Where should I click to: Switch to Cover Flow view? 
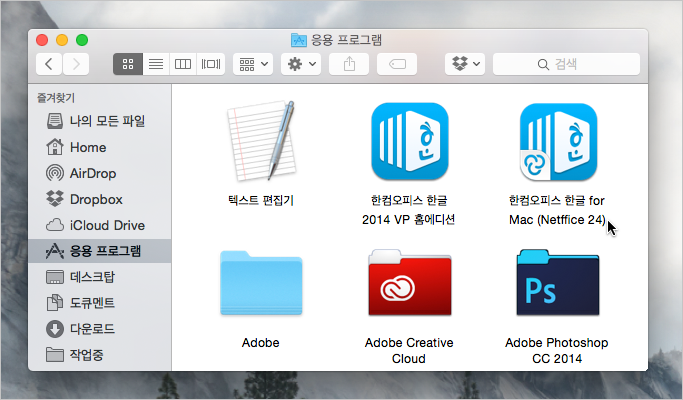[x=211, y=64]
